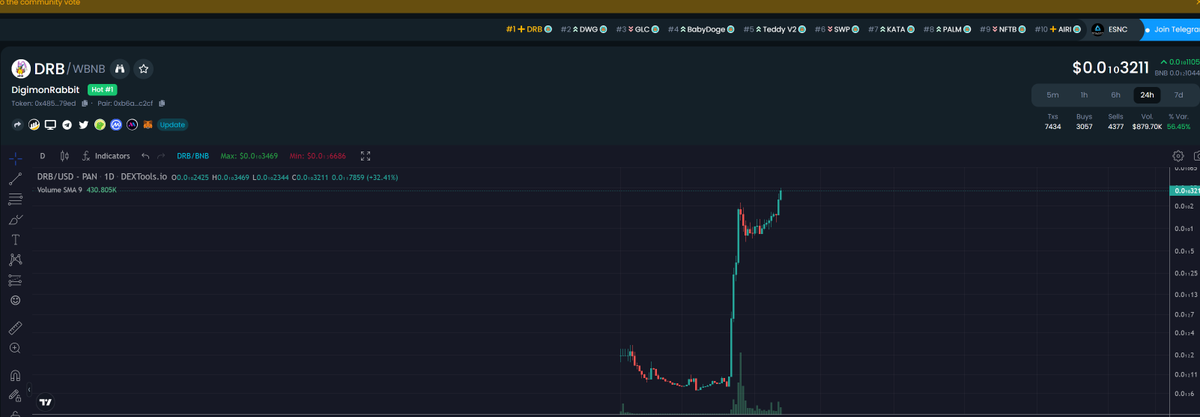Open hot pair #3 GLC
The width and height of the screenshot is (1200, 417).
coord(637,29)
